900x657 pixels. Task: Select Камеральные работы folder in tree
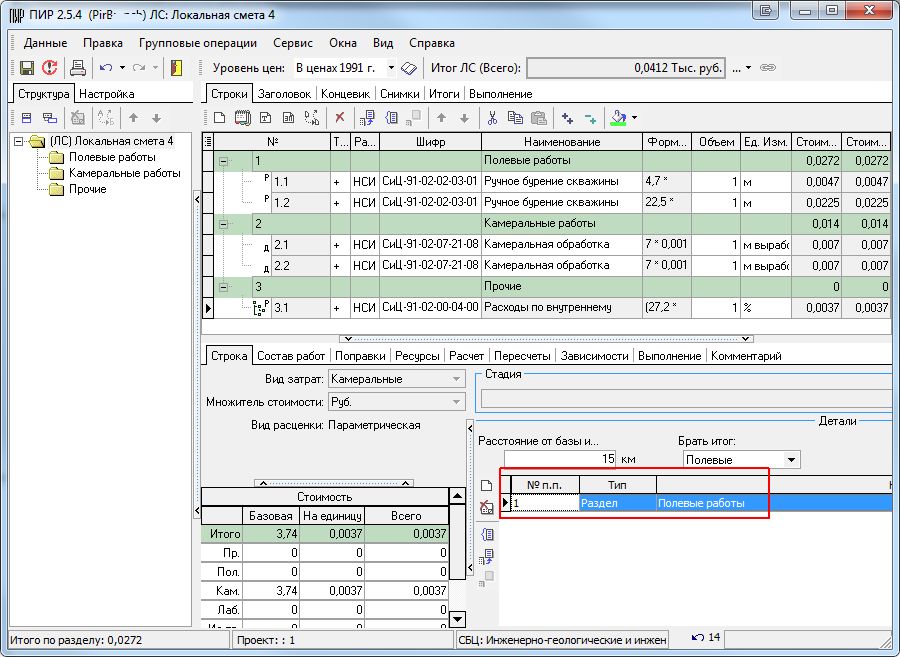124,173
